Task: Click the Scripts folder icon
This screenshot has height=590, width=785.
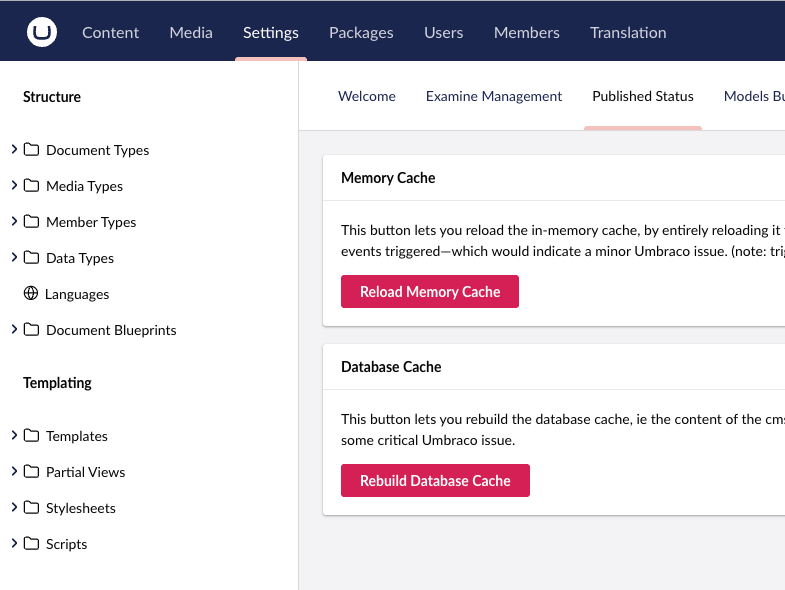Action: tap(31, 544)
